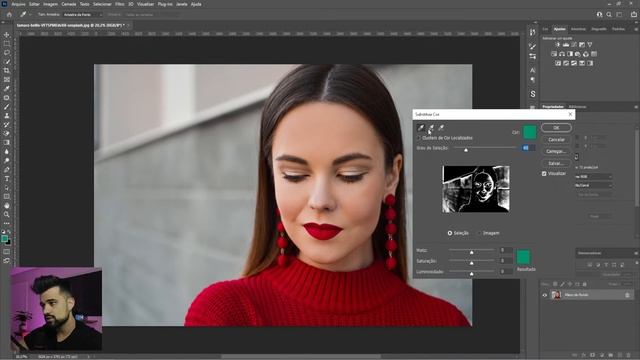
Task: Select the Seleção radio button
Action: [x=450, y=233]
